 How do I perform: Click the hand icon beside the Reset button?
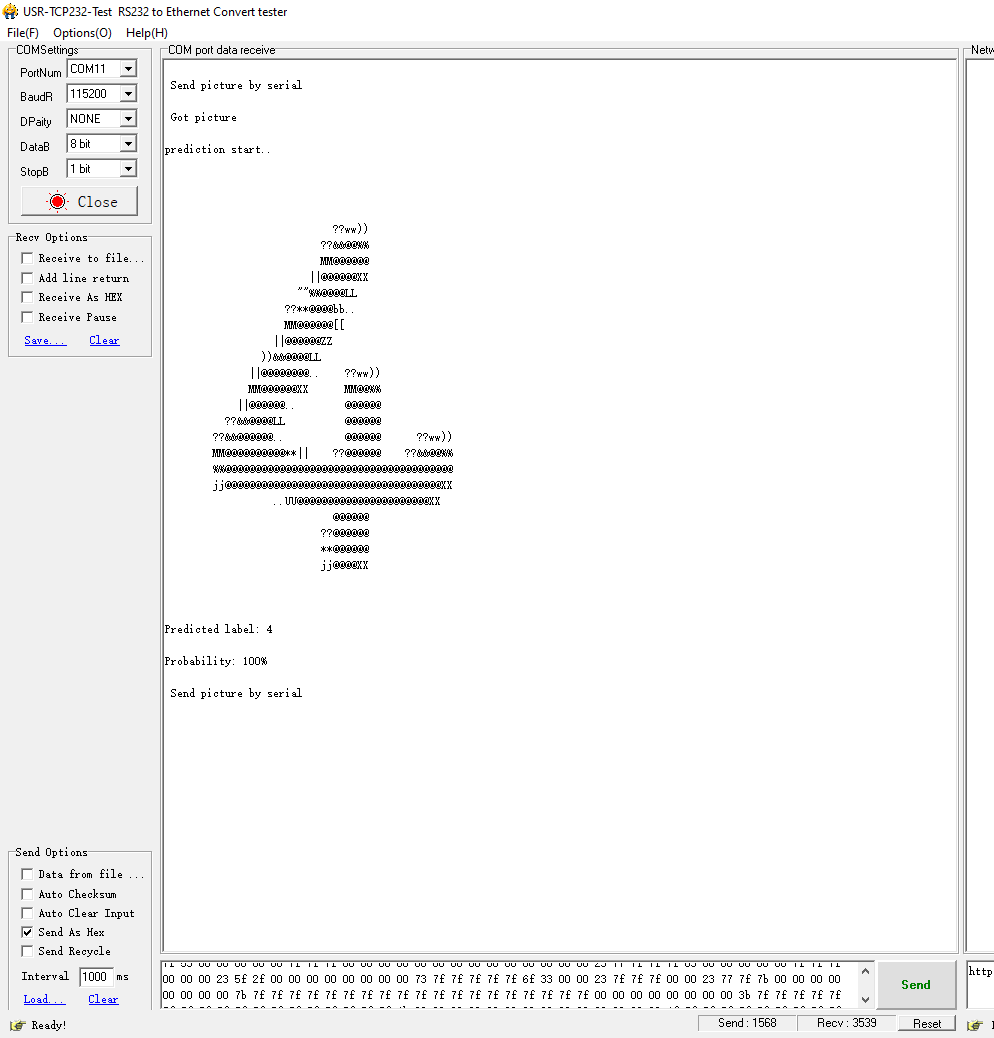pos(973,1023)
